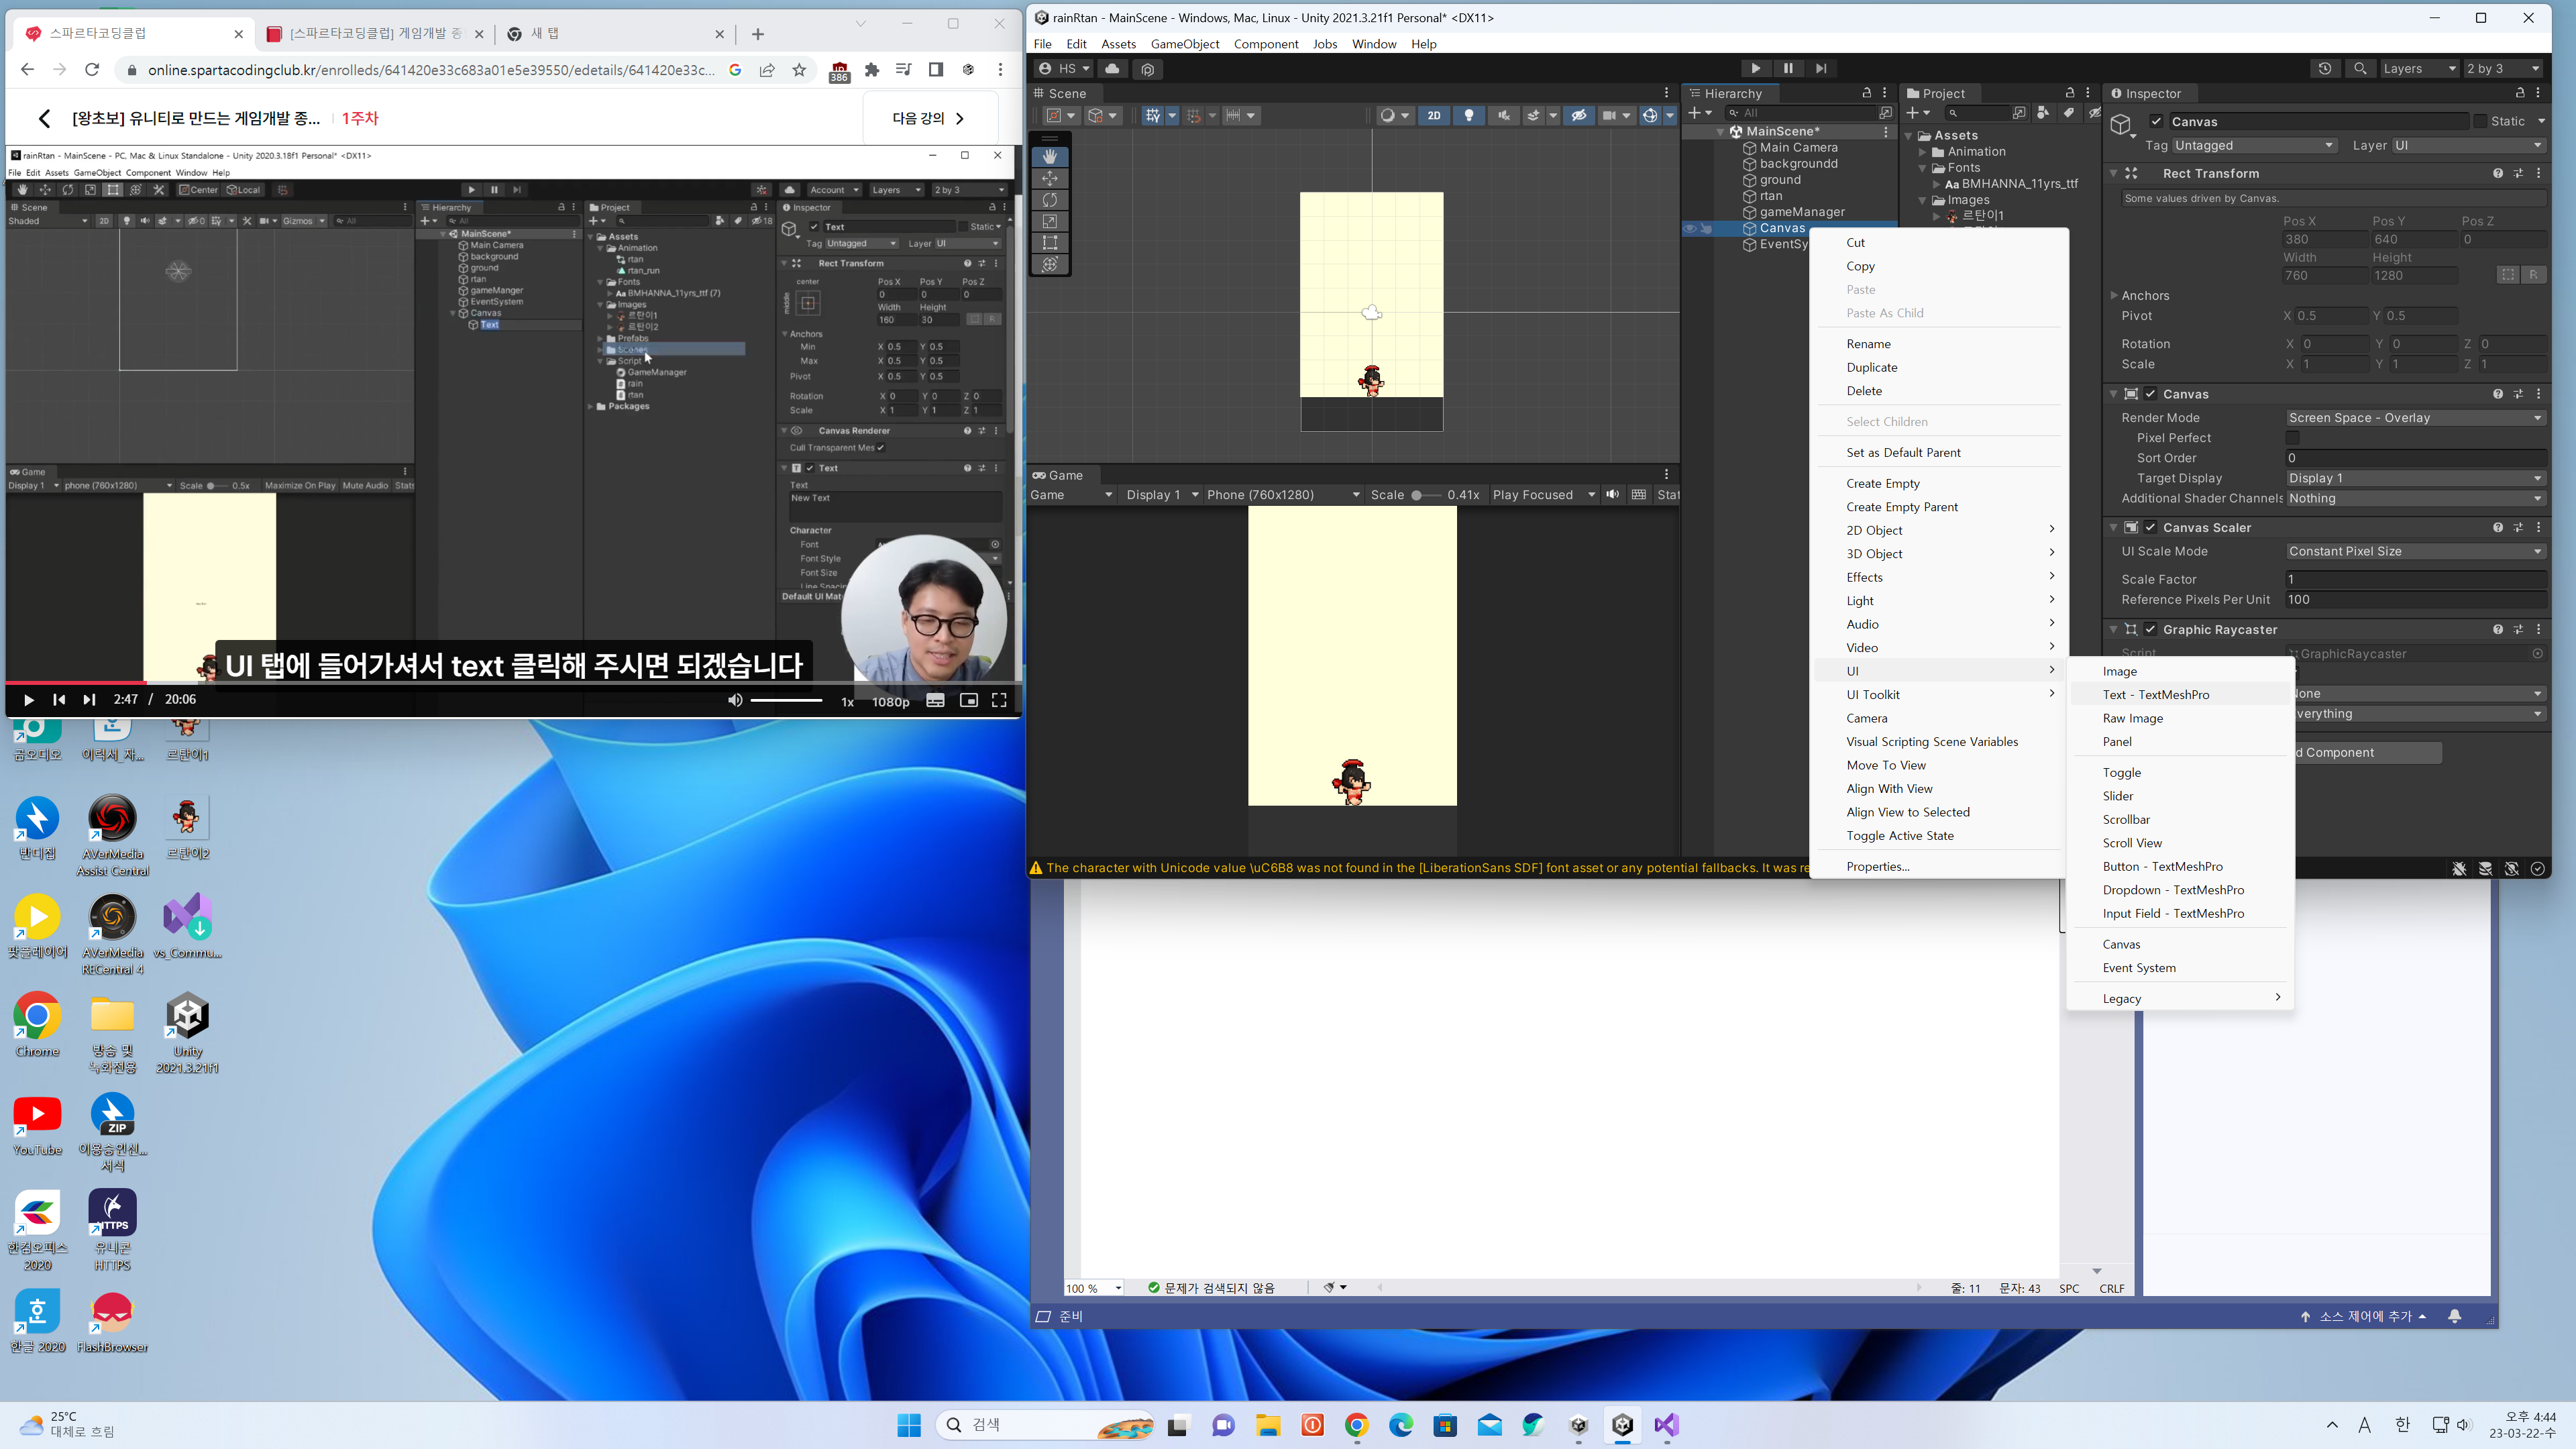Go back with lecture back arrow
The image size is (2576, 1449).
(44, 118)
